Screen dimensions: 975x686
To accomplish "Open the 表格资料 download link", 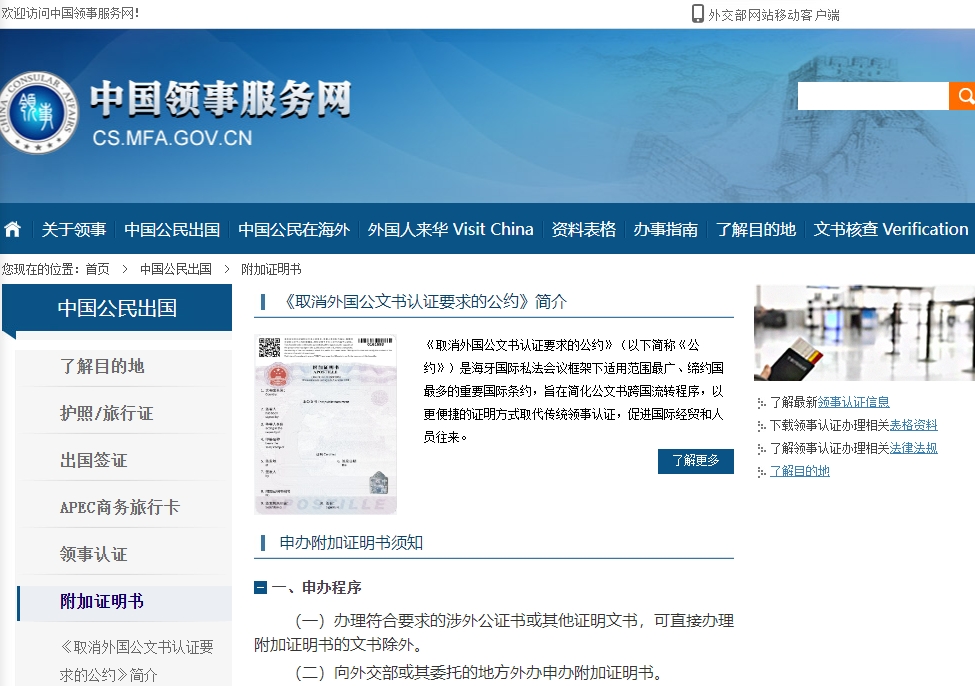I will tap(913, 426).
